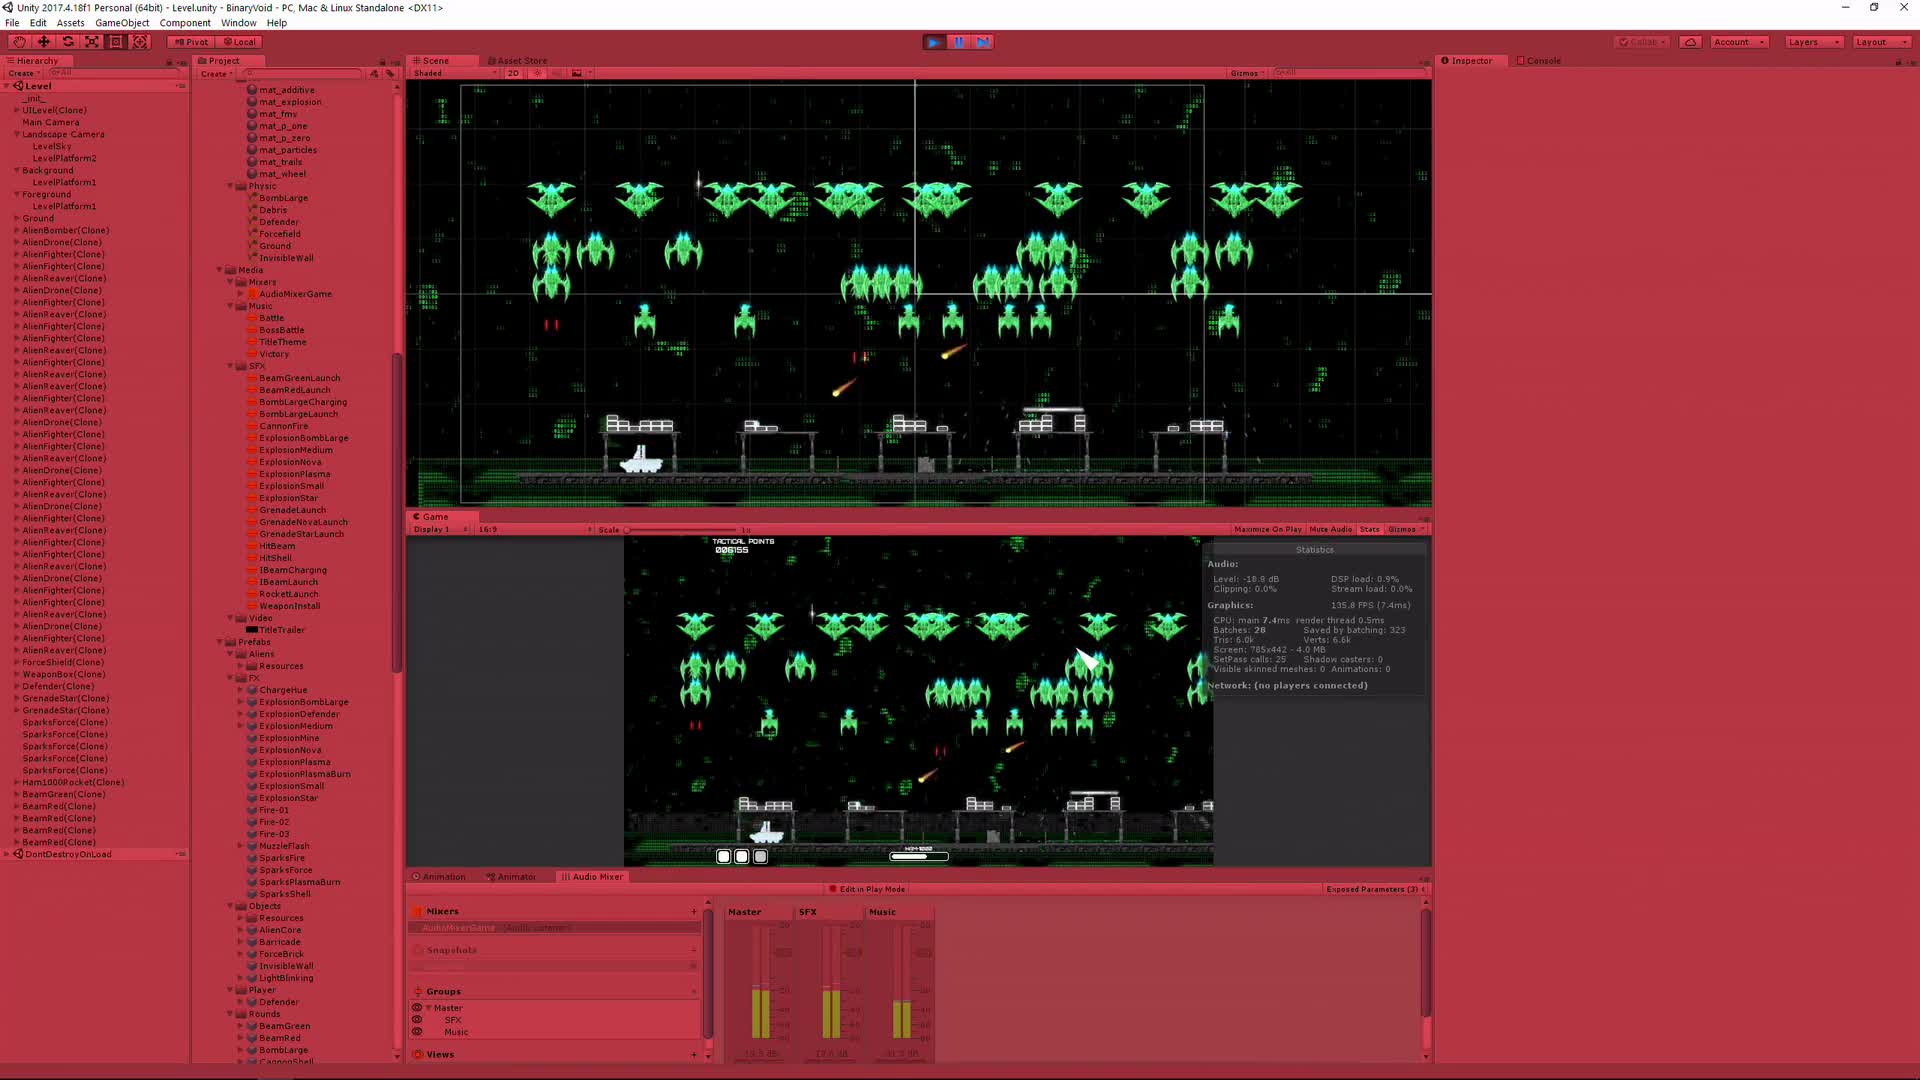Open the Layout dropdown at top right

pos(1880,41)
